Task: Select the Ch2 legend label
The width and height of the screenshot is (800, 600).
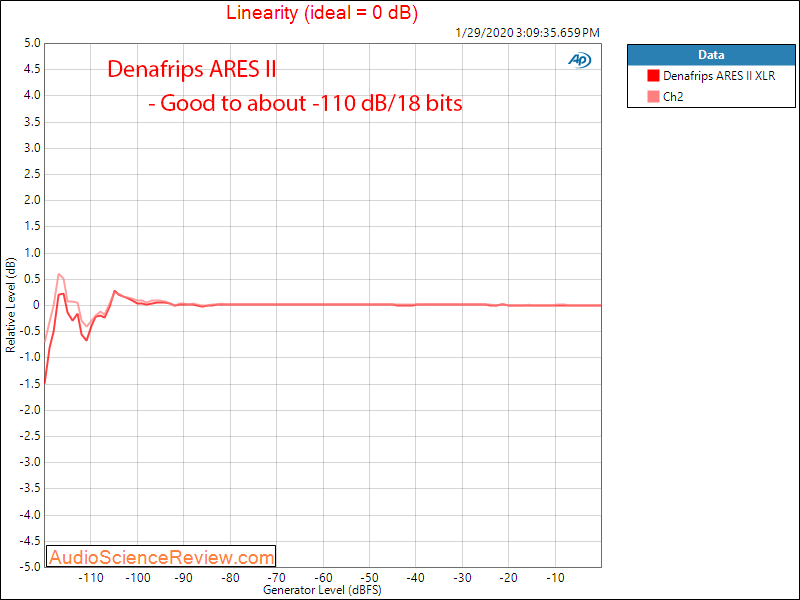Action: coord(673,97)
